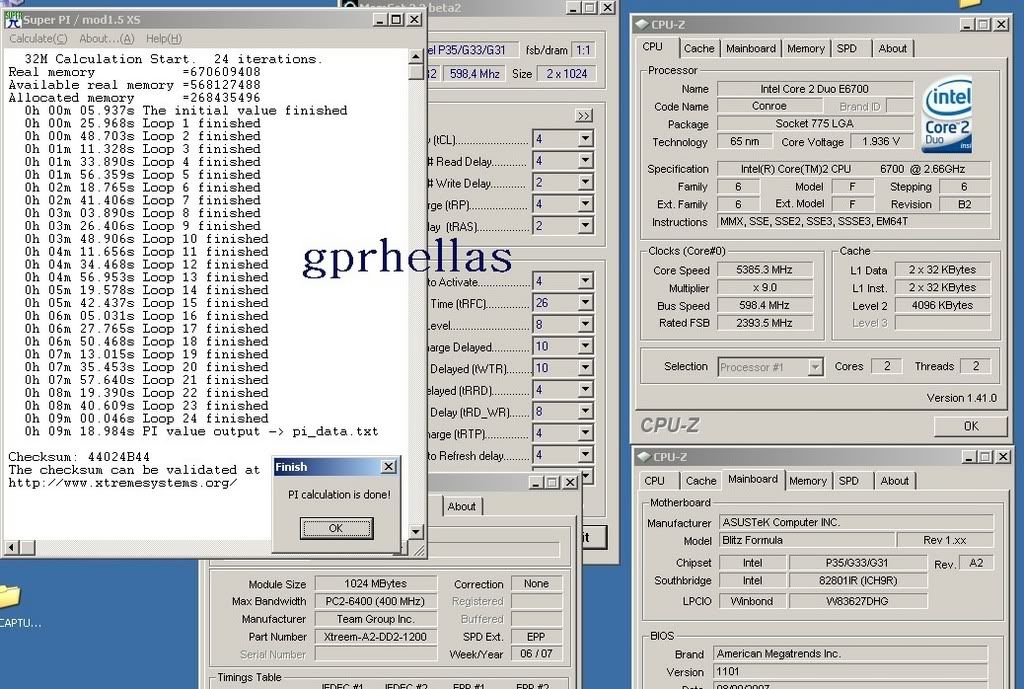Click the manufacturer 'ASUSTeK Computer INC.' field
1024x689 pixels.
856,522
